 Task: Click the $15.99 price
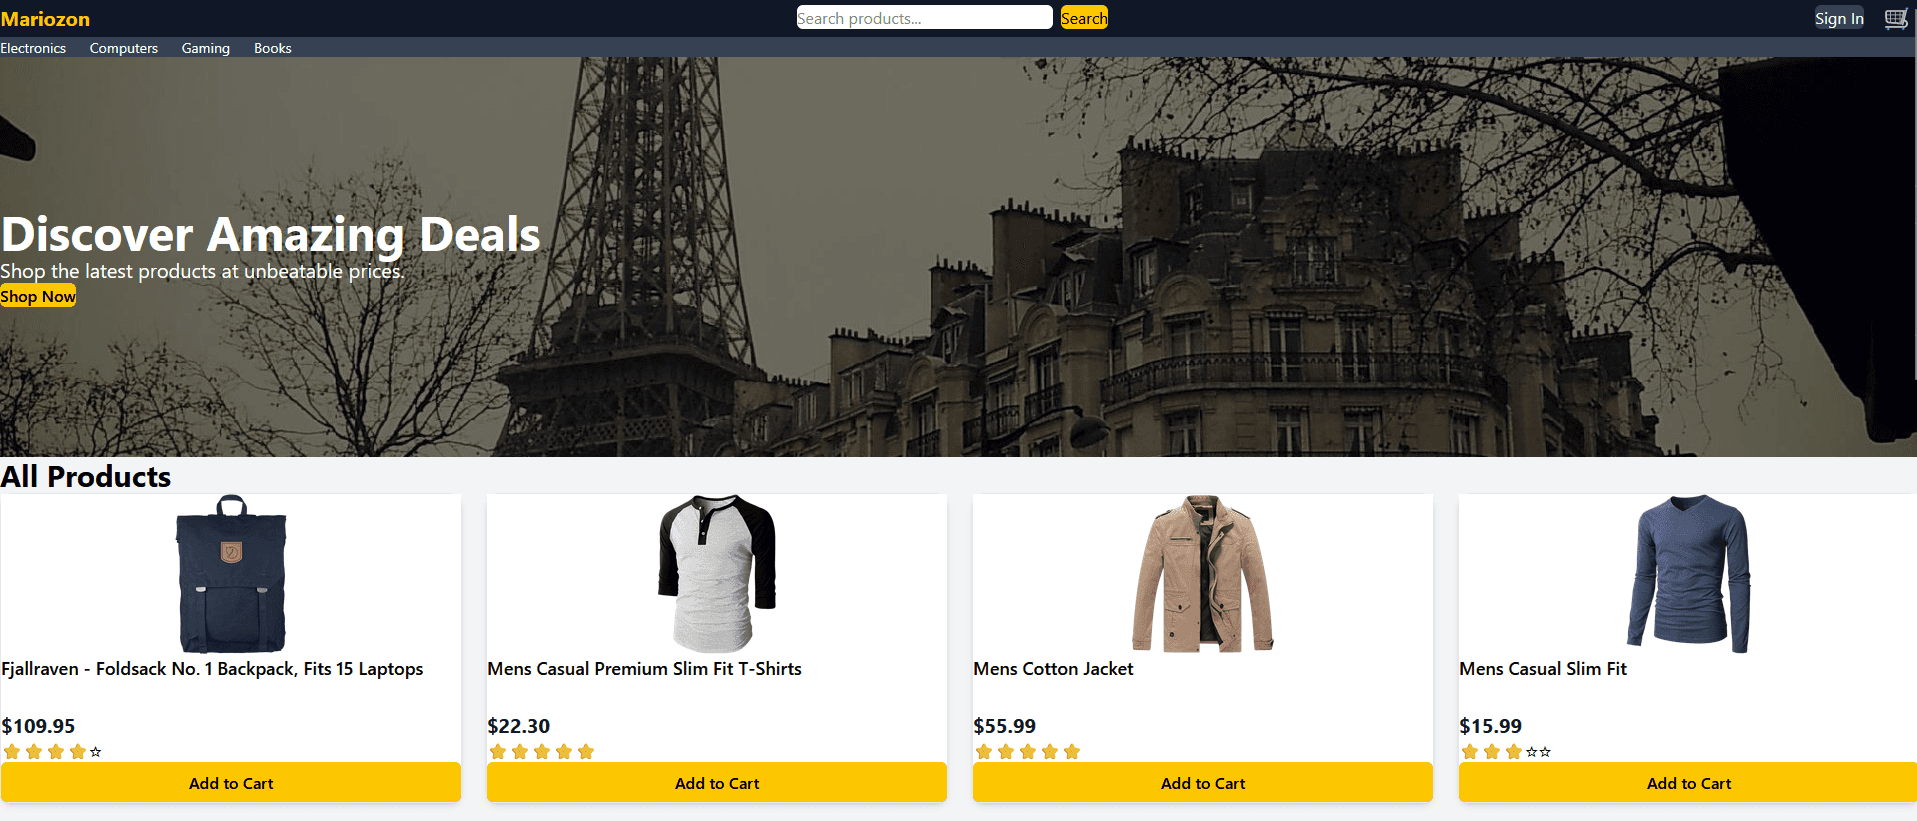click(1490, 726)
